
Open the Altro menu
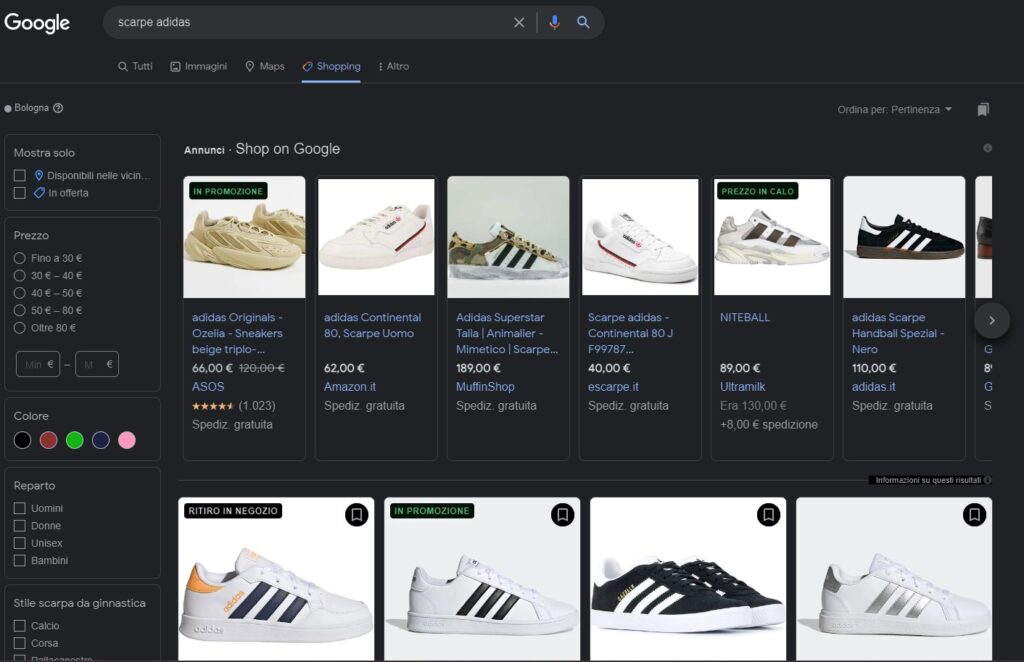[394, 67]
